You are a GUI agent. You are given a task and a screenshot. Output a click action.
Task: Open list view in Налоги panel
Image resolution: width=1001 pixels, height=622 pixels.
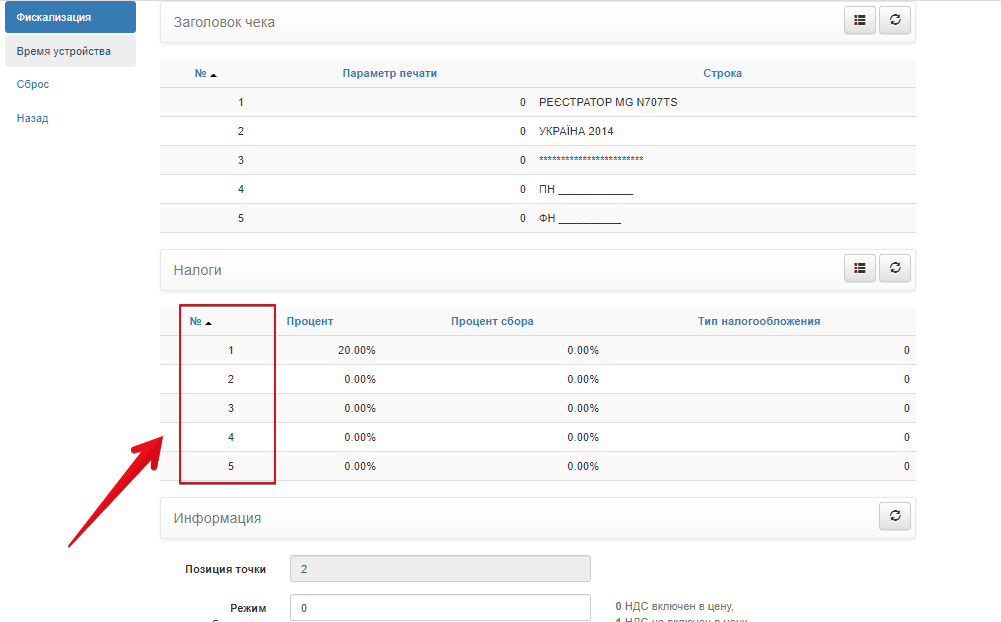[859, 268]
